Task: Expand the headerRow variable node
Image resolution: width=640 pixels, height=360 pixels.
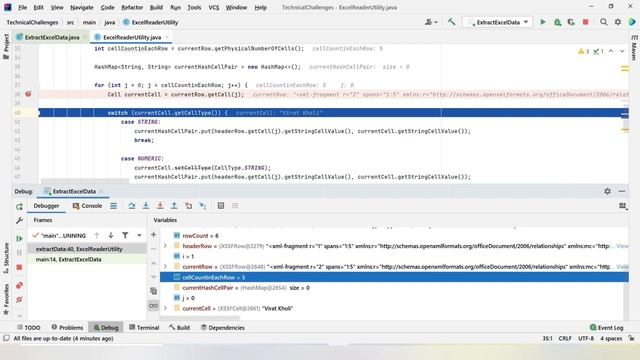Action: click(165, 246)
